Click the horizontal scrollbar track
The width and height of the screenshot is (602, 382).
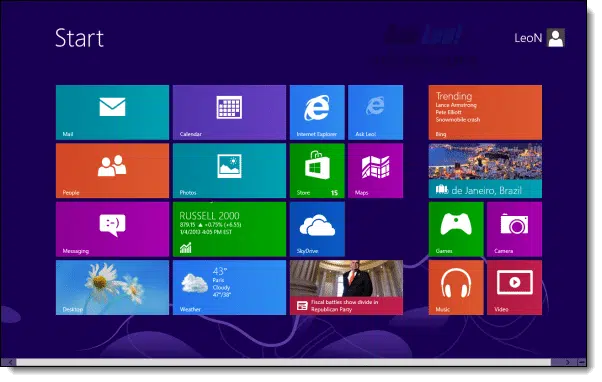point(284,362)
